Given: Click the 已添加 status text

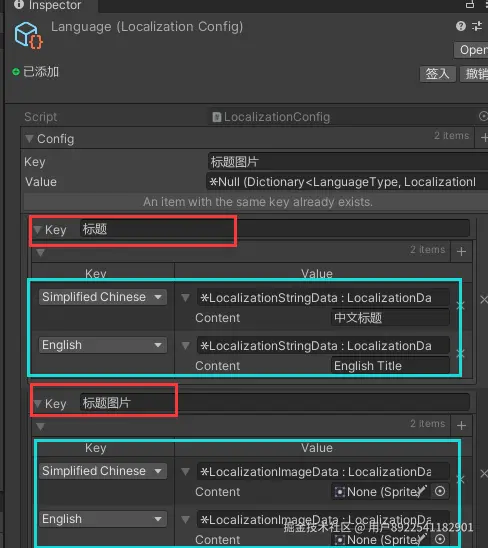Looking at the screenshot, I should (x=41, y=72).
